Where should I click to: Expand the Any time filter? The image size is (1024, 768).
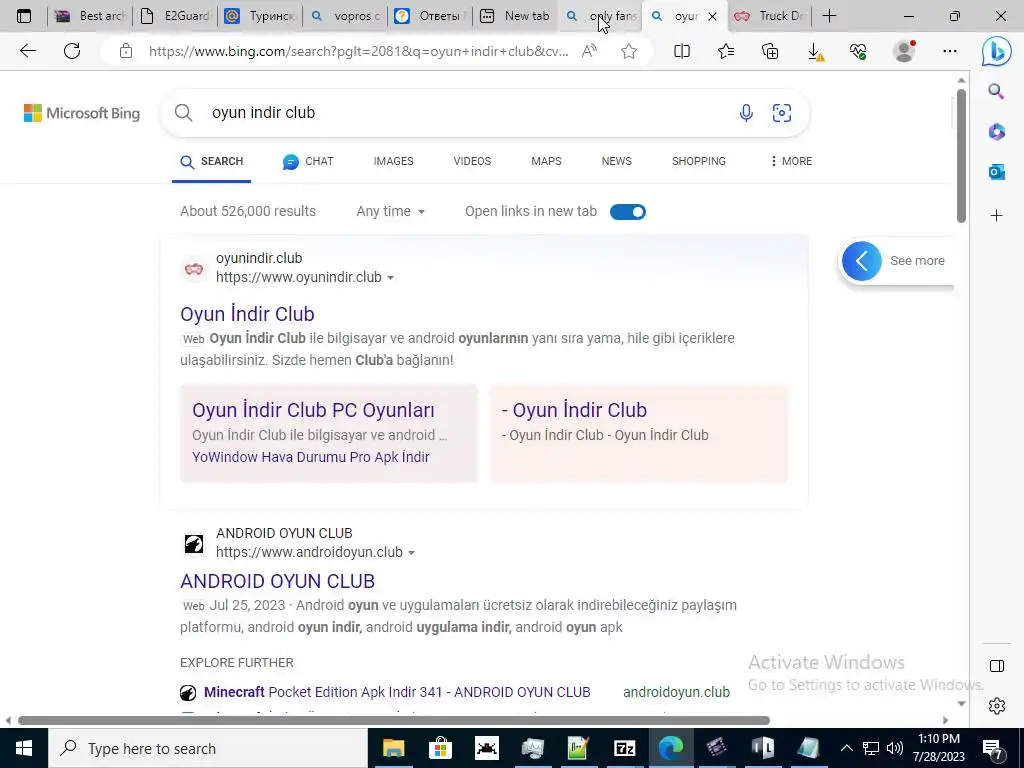(391, 211)
